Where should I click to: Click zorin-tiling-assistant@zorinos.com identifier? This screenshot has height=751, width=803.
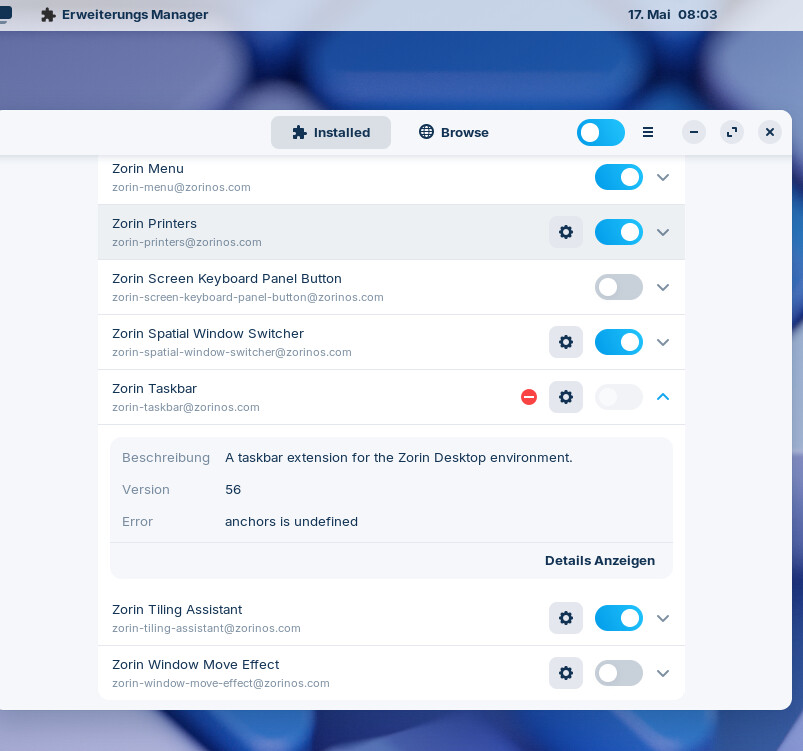pos(206,629)
